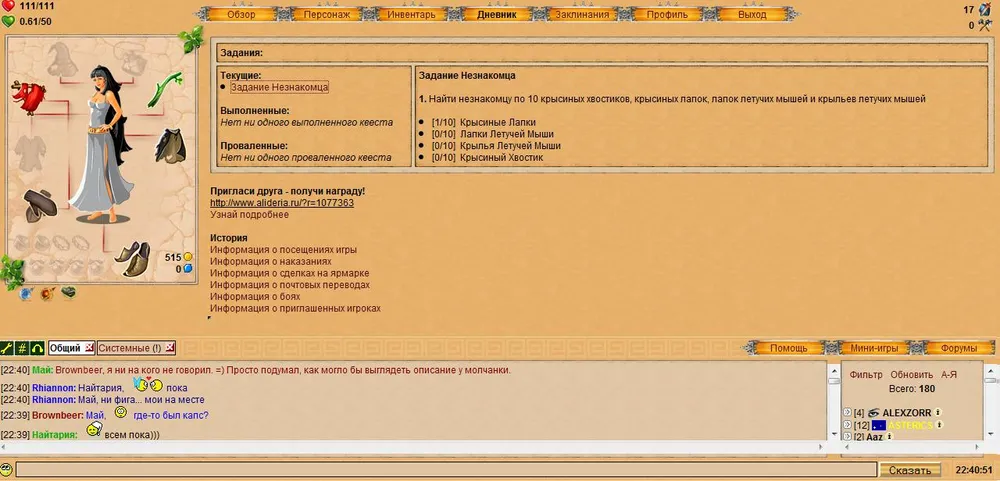Open Информация о почтовых переводах
1000x481 pixels.
pyautogui.click(x=290, y=285)
